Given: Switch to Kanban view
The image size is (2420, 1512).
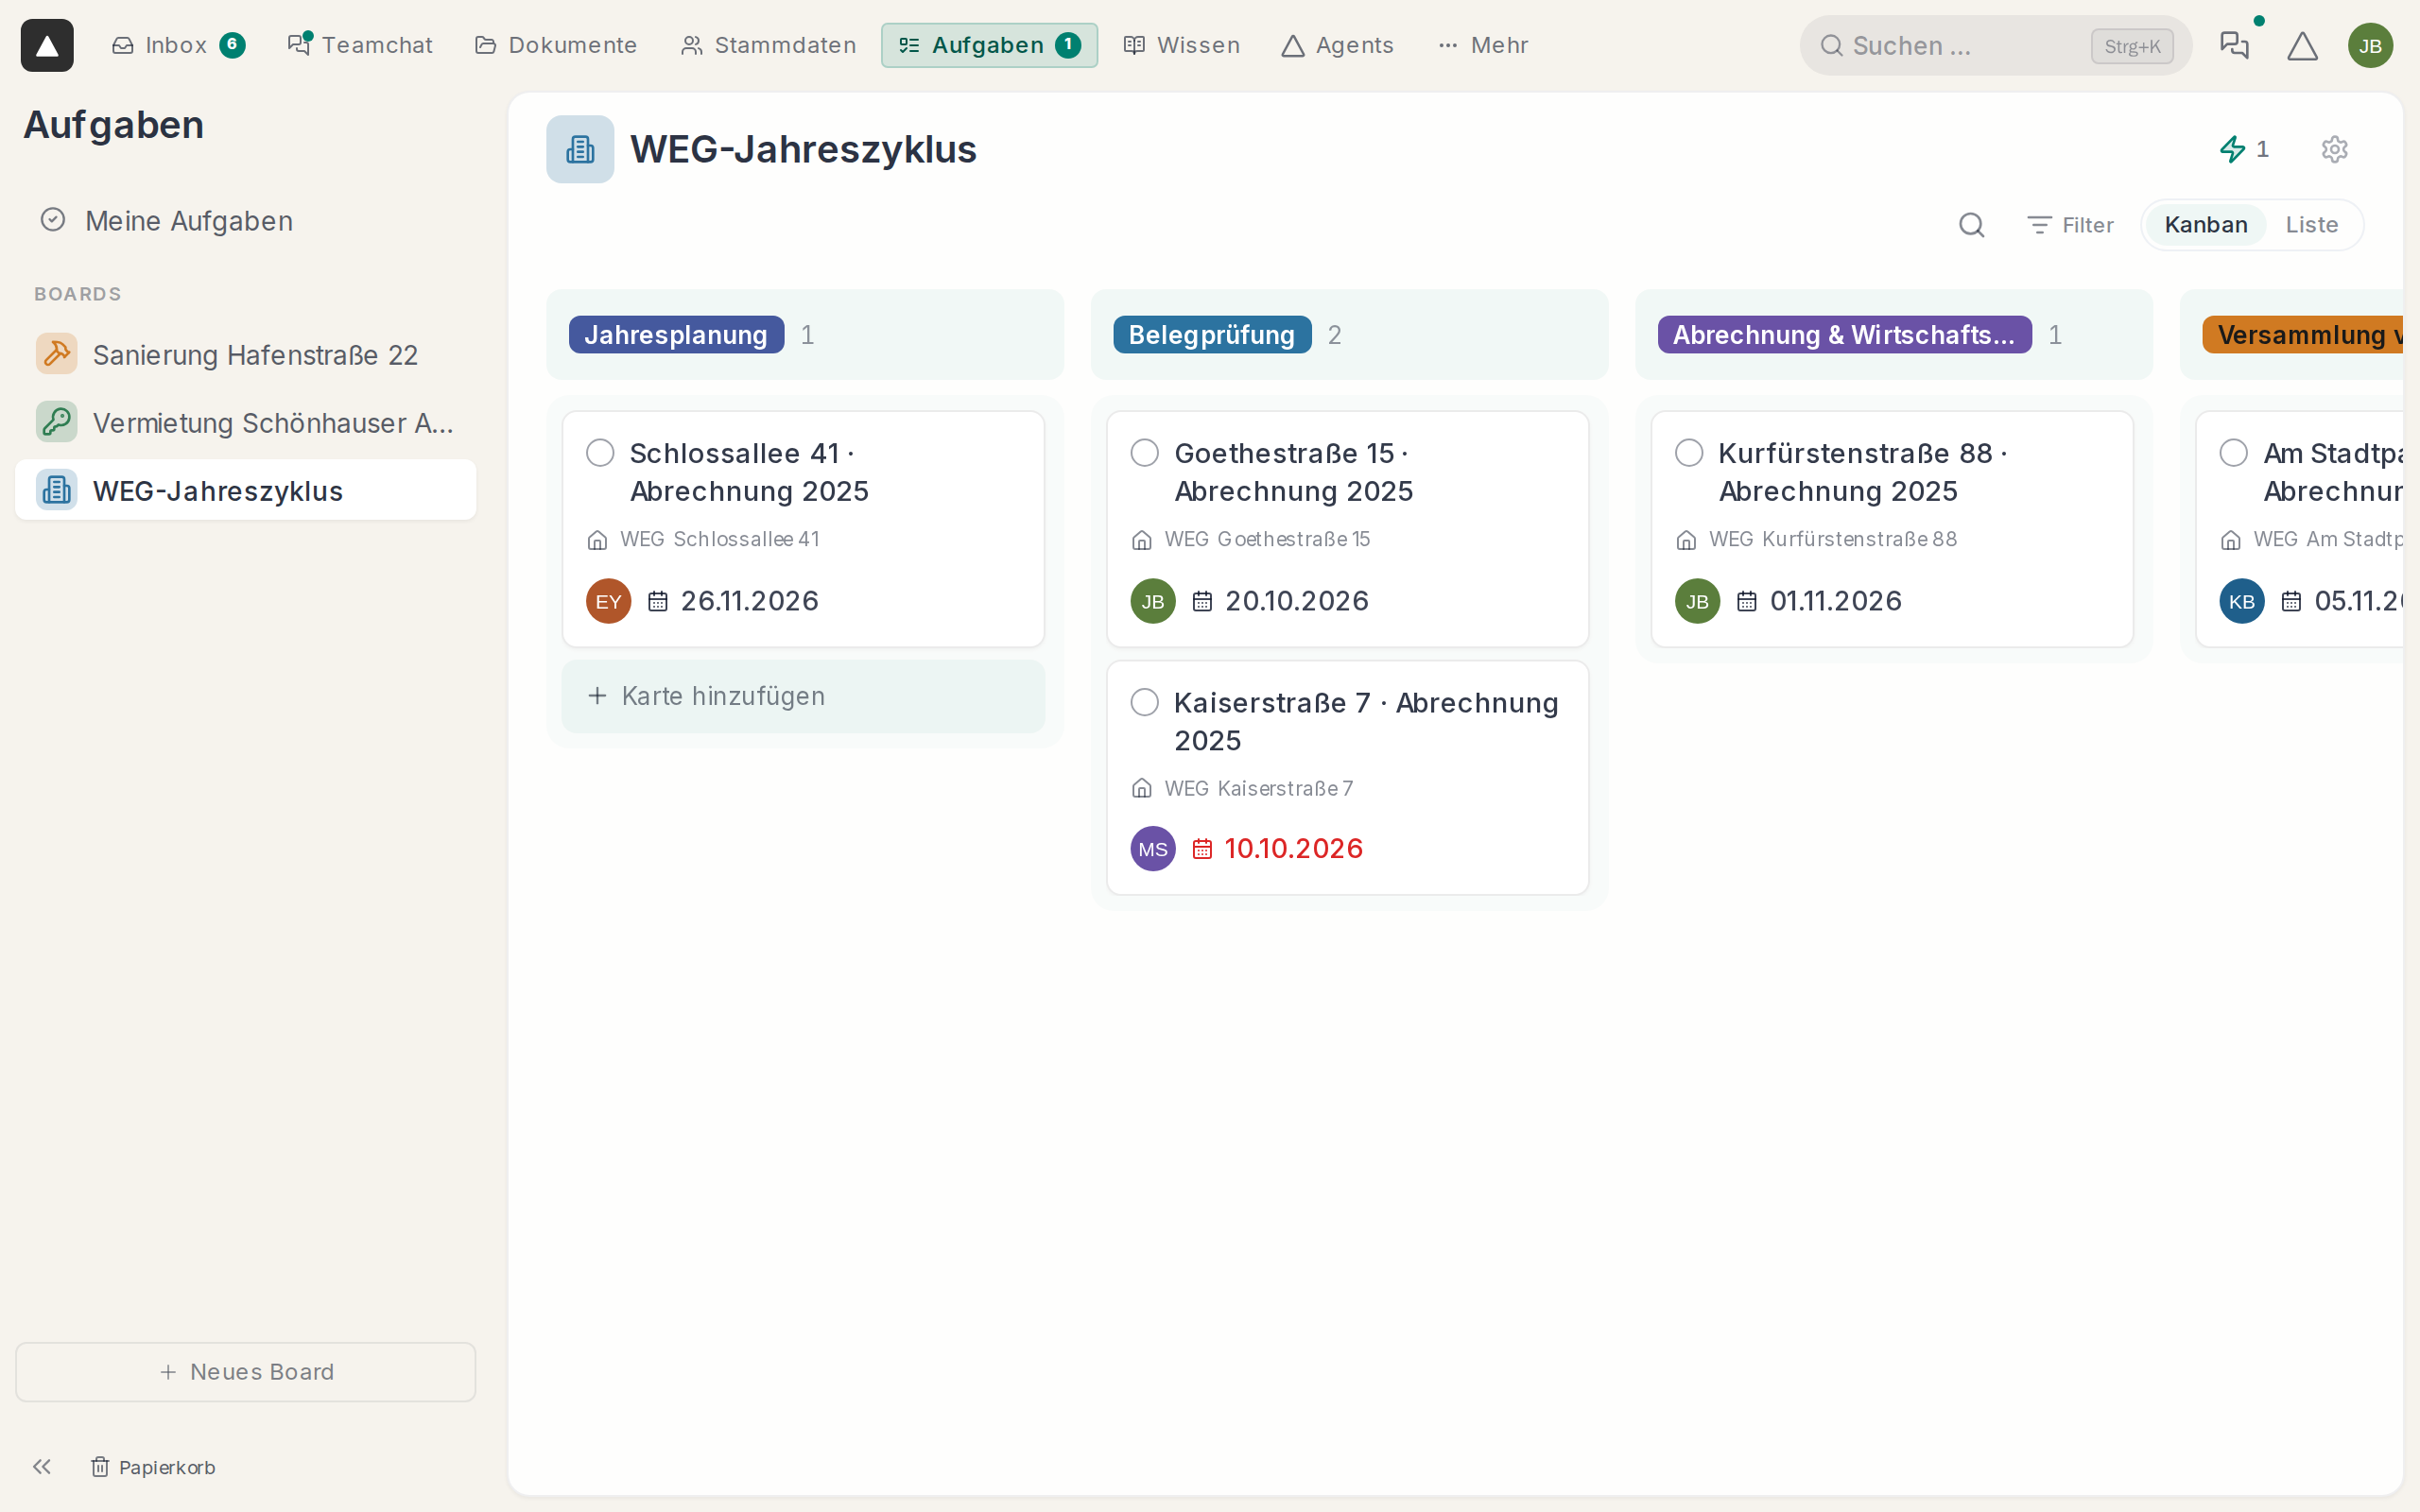Looking at the screenshot, I should 2205,225.
